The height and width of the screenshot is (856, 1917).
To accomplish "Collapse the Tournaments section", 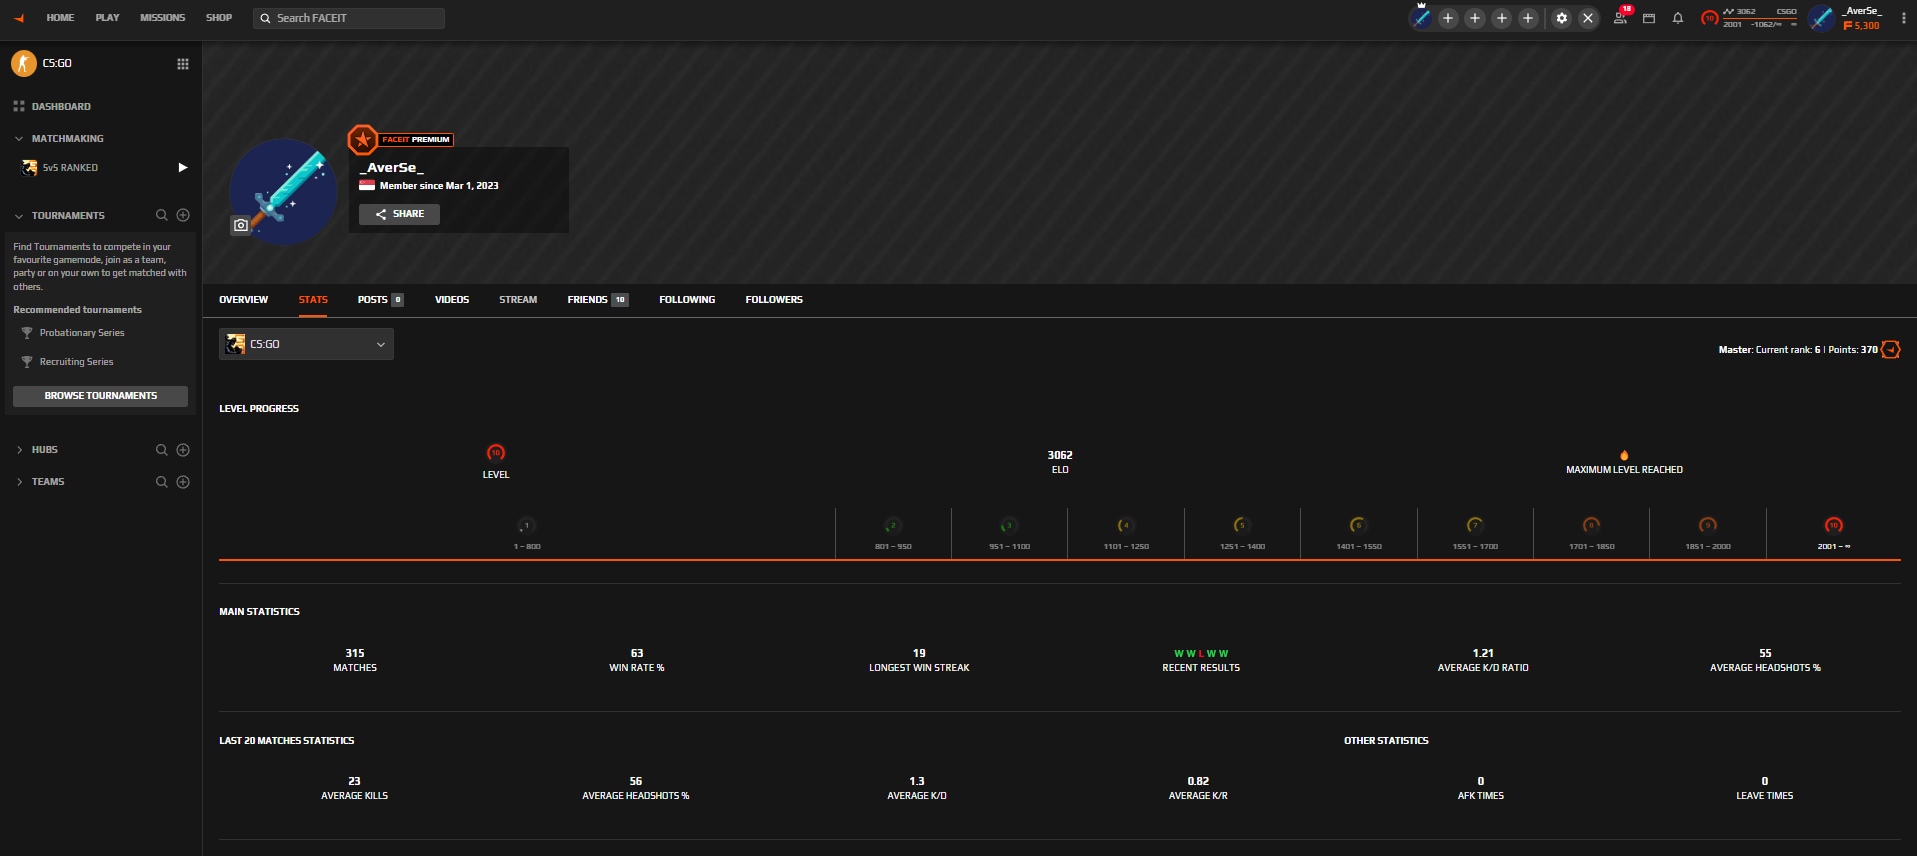I will [x=19, y=216].
